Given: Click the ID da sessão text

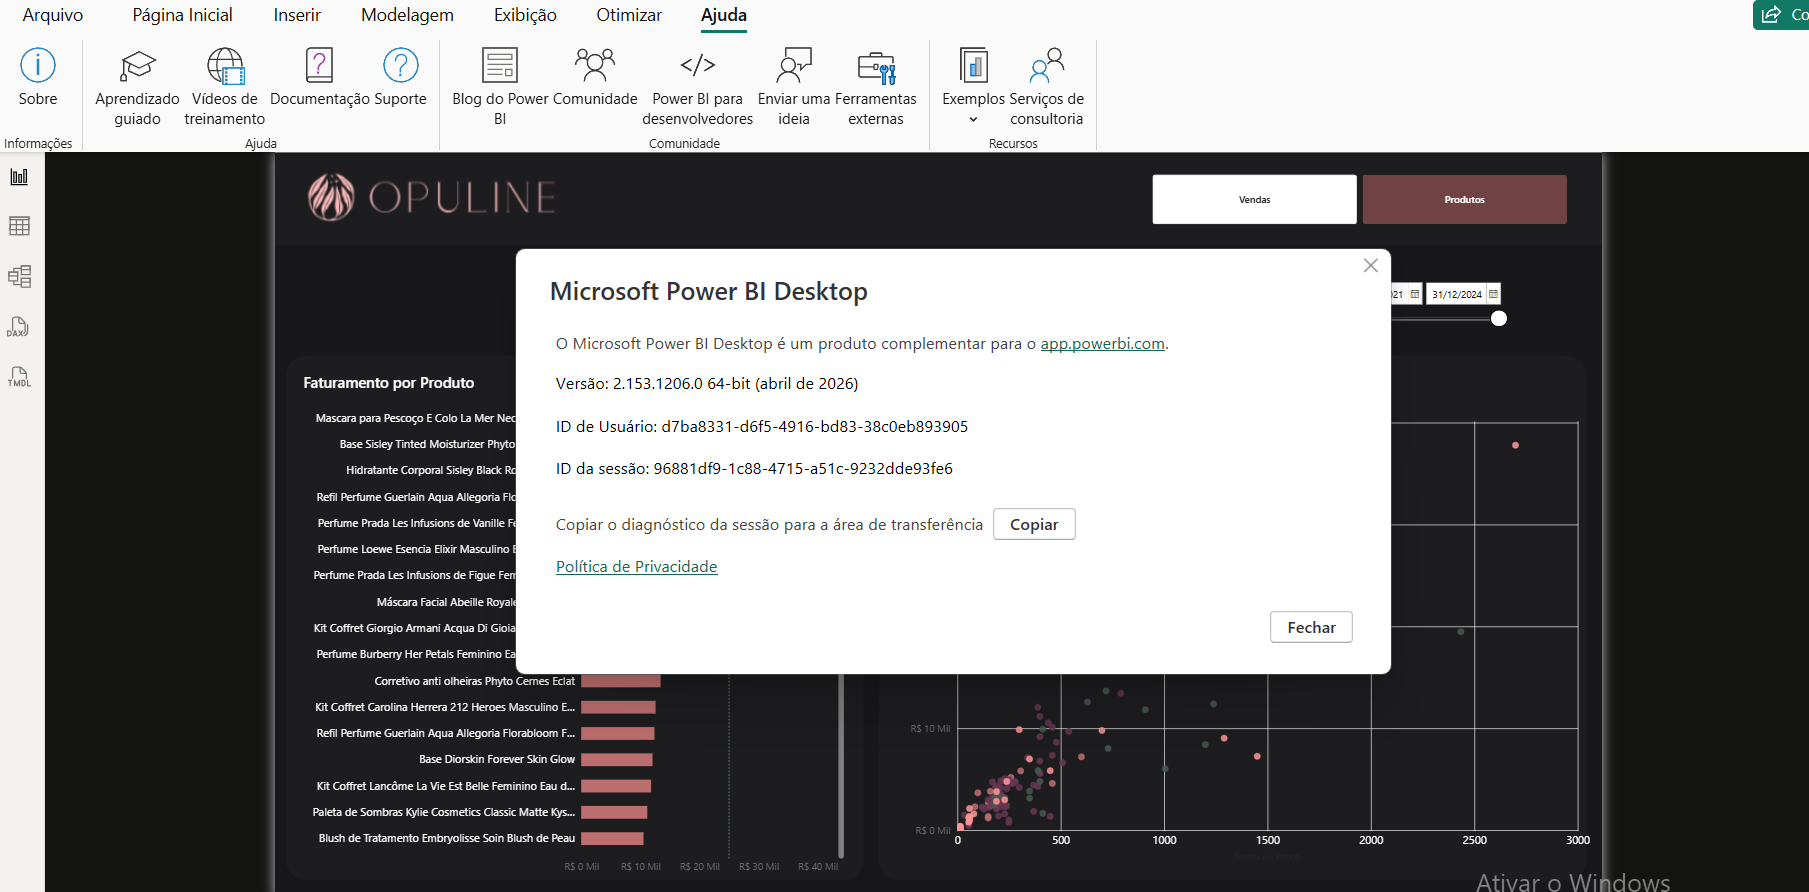Looking at the screenshot, I should pos(754,468).
